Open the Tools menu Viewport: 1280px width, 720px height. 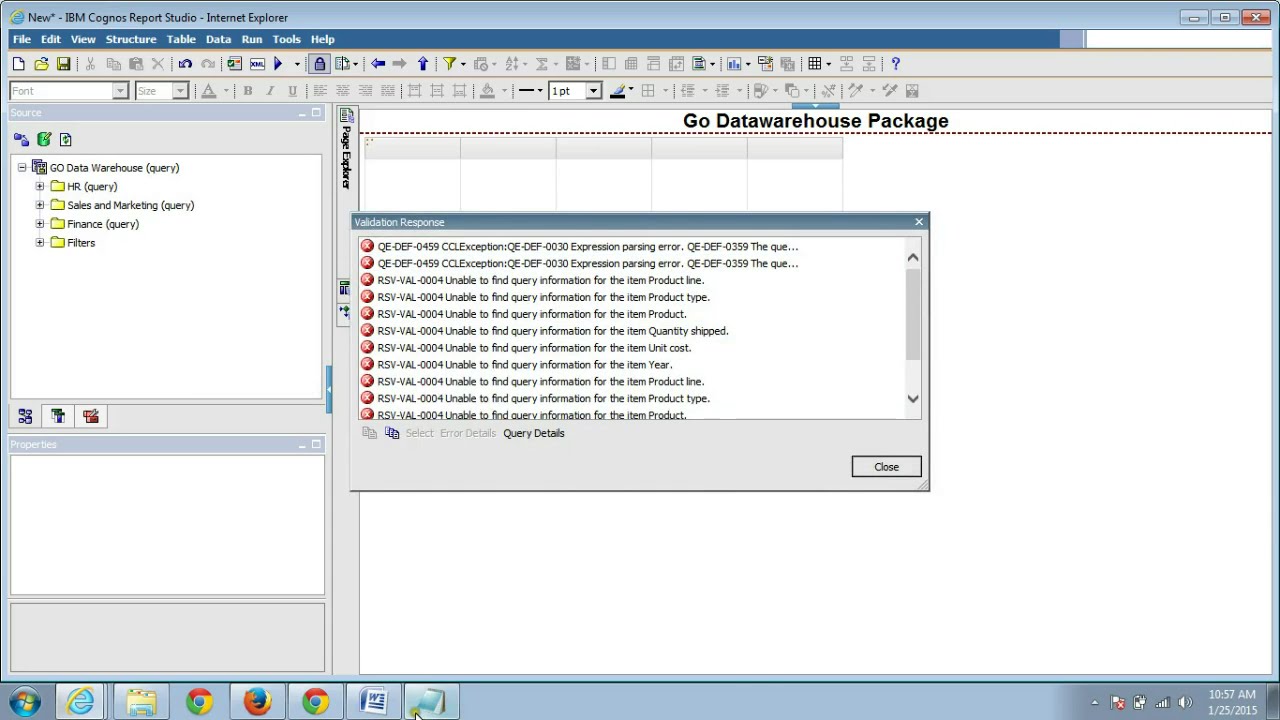(x=286, y=39)
